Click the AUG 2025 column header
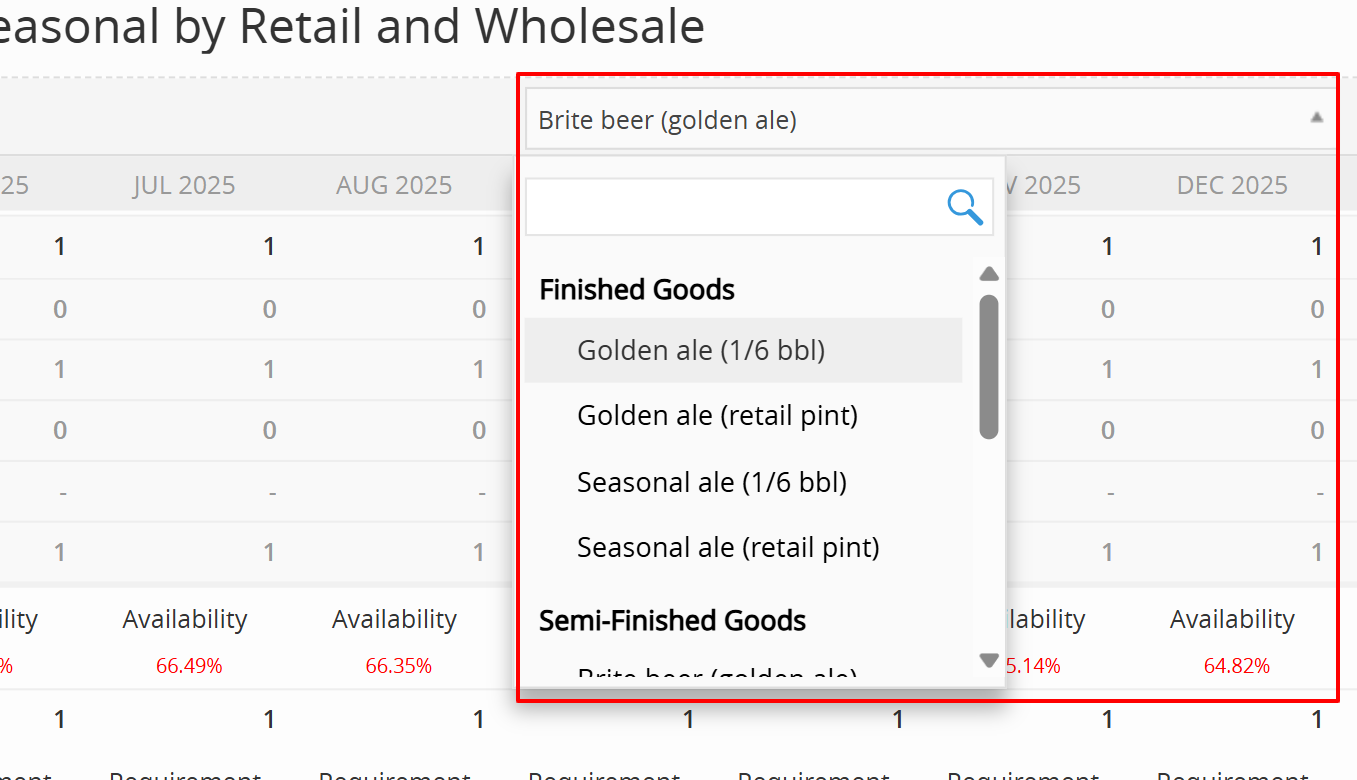1357x780 pixels. (394, 185)
